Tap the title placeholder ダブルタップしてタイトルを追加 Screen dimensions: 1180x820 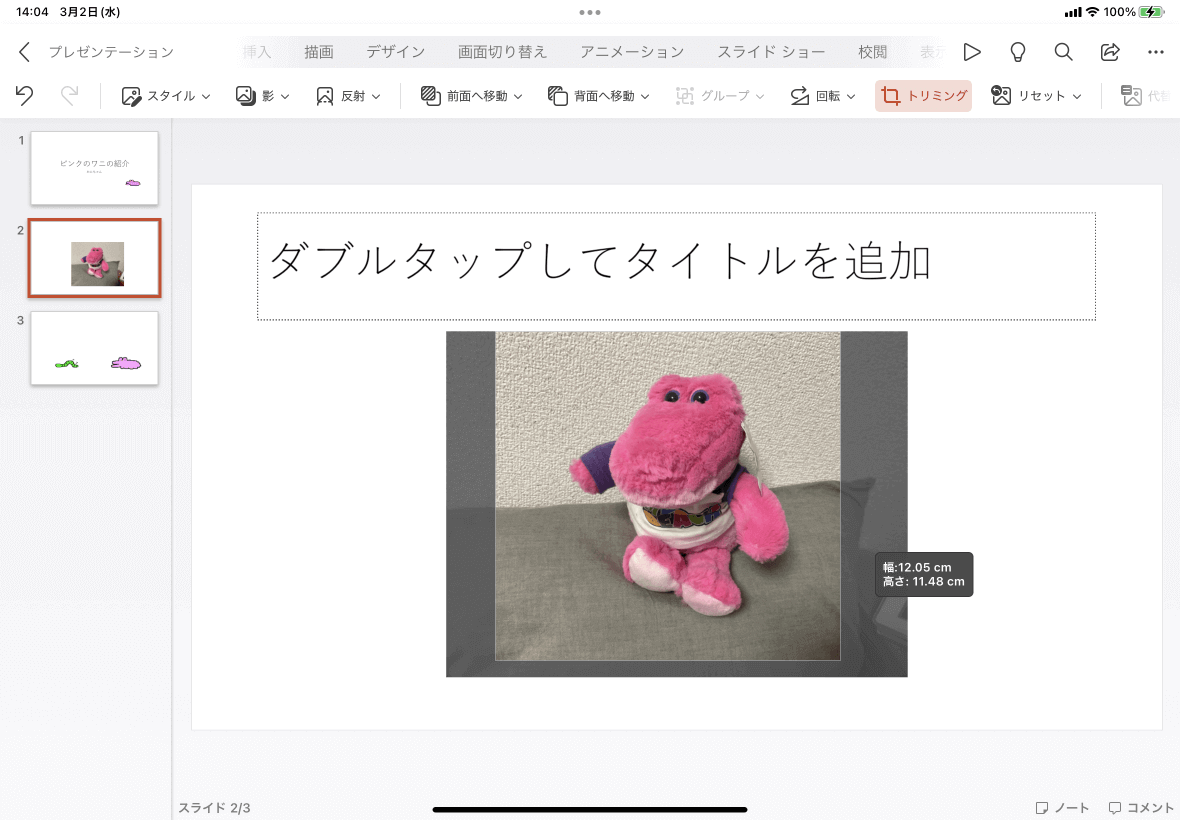676,266
